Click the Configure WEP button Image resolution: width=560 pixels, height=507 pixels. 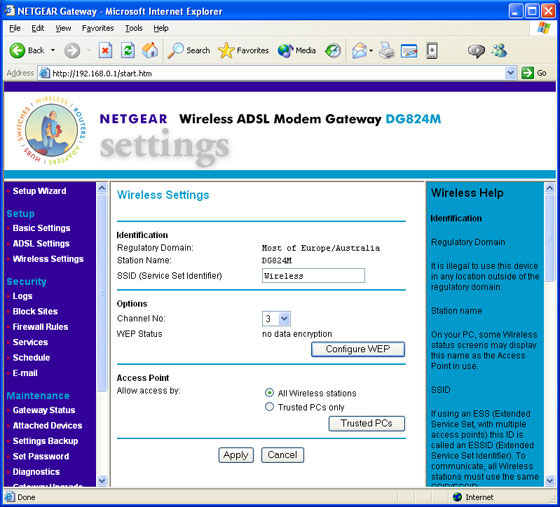[x=358, y=349]
